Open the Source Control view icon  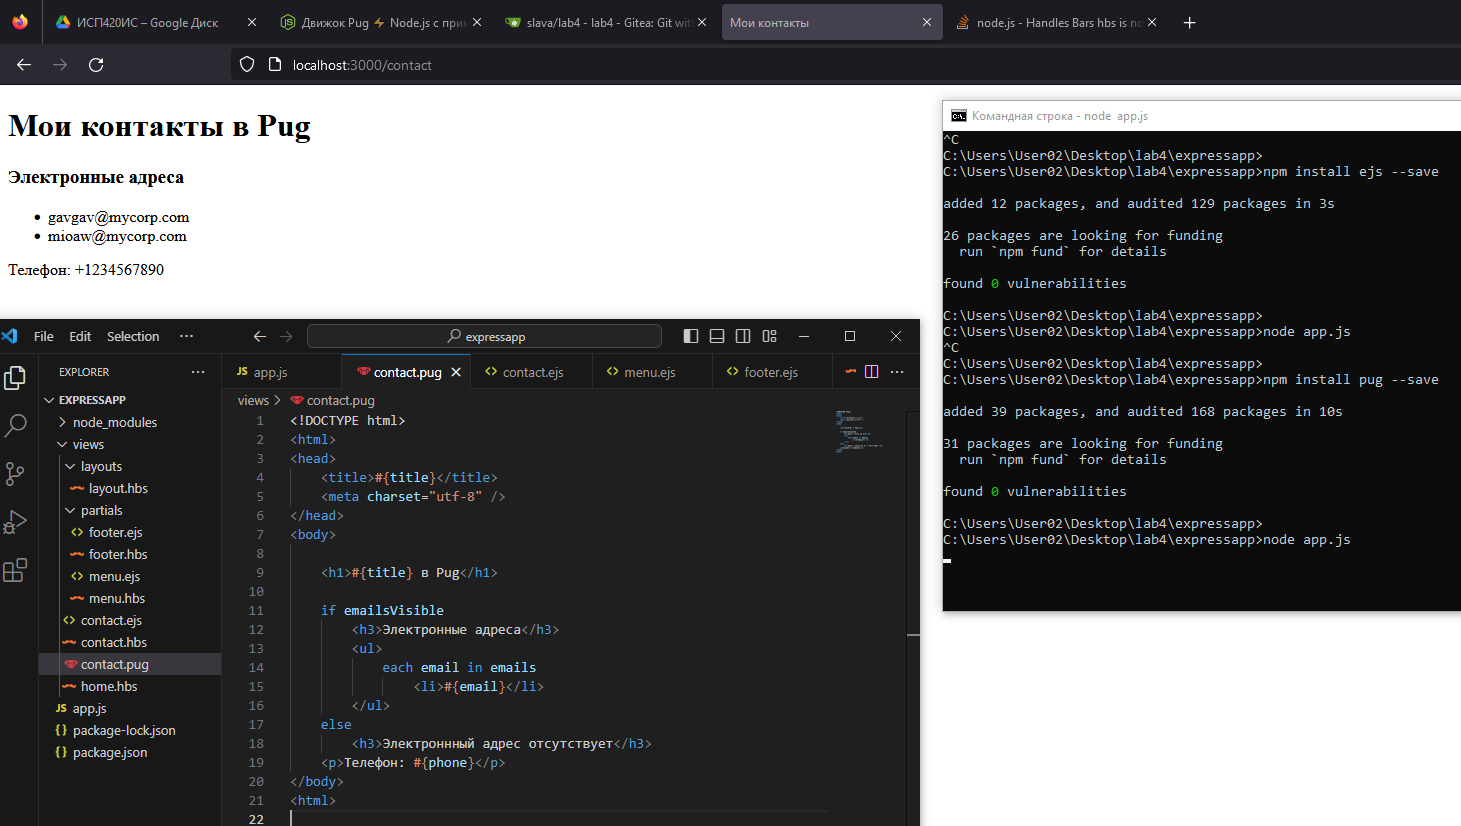pyautogui.click(x=15, y=473)
